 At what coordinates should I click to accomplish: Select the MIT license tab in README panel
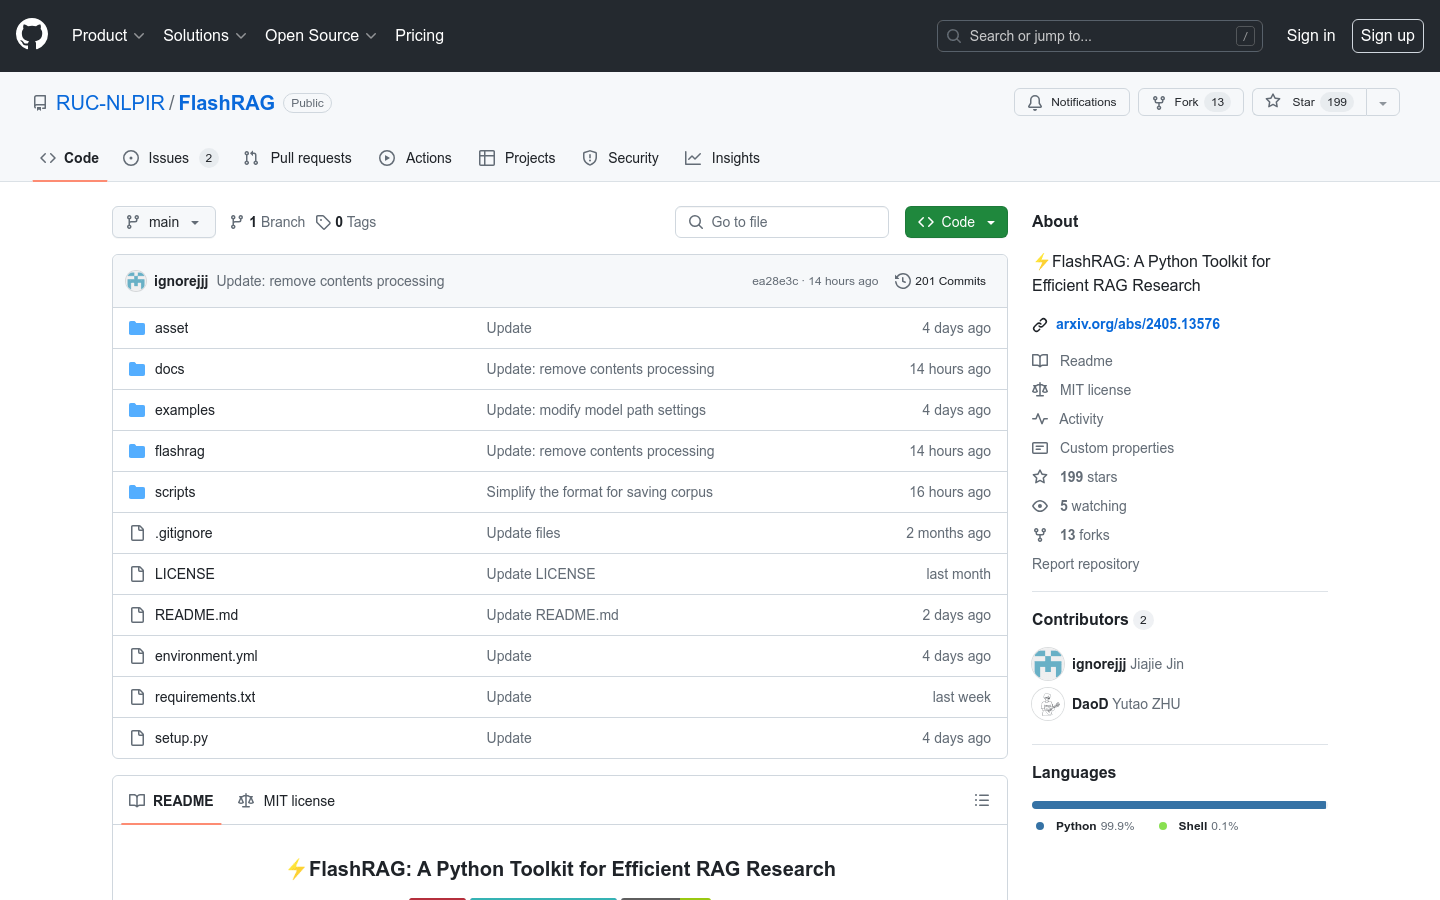click(287, 801)
